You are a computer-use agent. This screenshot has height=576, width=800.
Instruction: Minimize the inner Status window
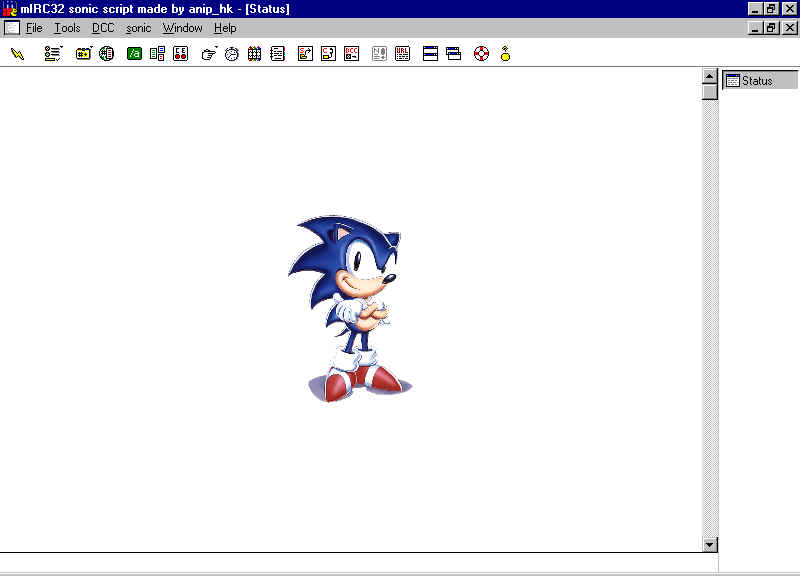[755, 28]
